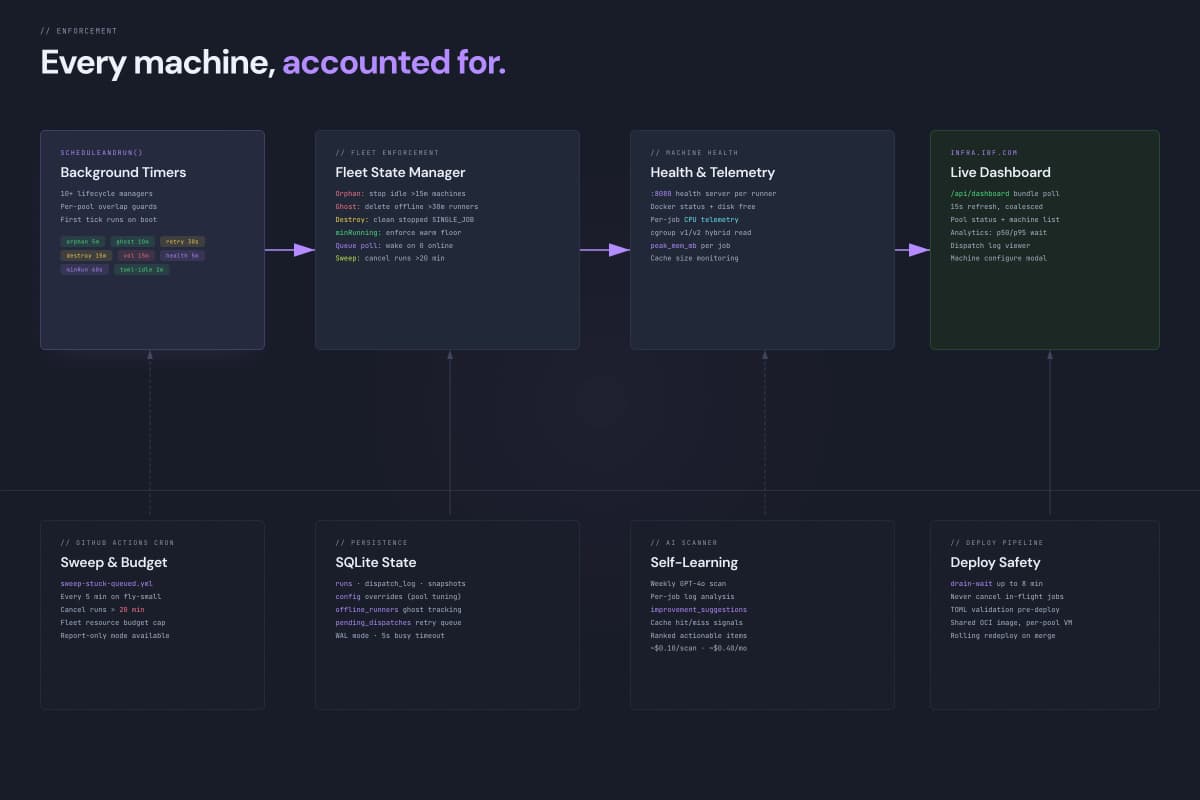Click ':8080 health server per runner' line
Image resolution: width=1200 pixels, height=800 pixels.
[x=713, y=193]
